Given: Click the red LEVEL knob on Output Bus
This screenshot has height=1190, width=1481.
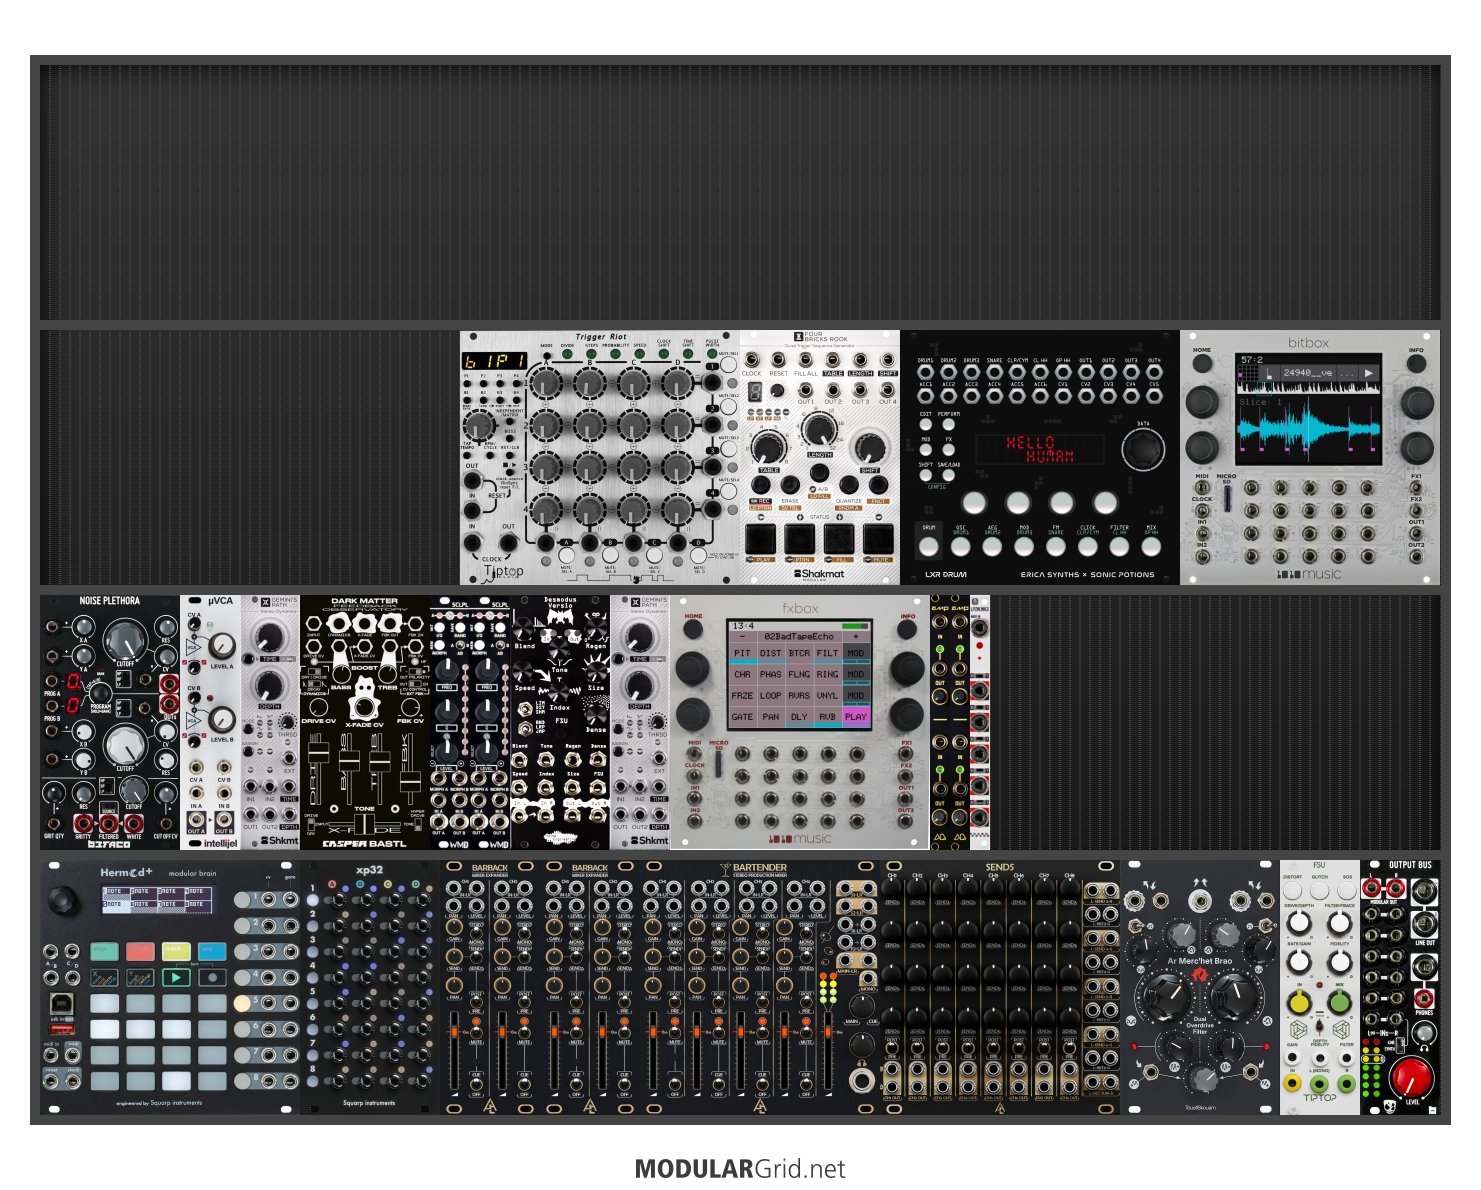Looking at the screenshot, I should (x=1412, y=1080).
